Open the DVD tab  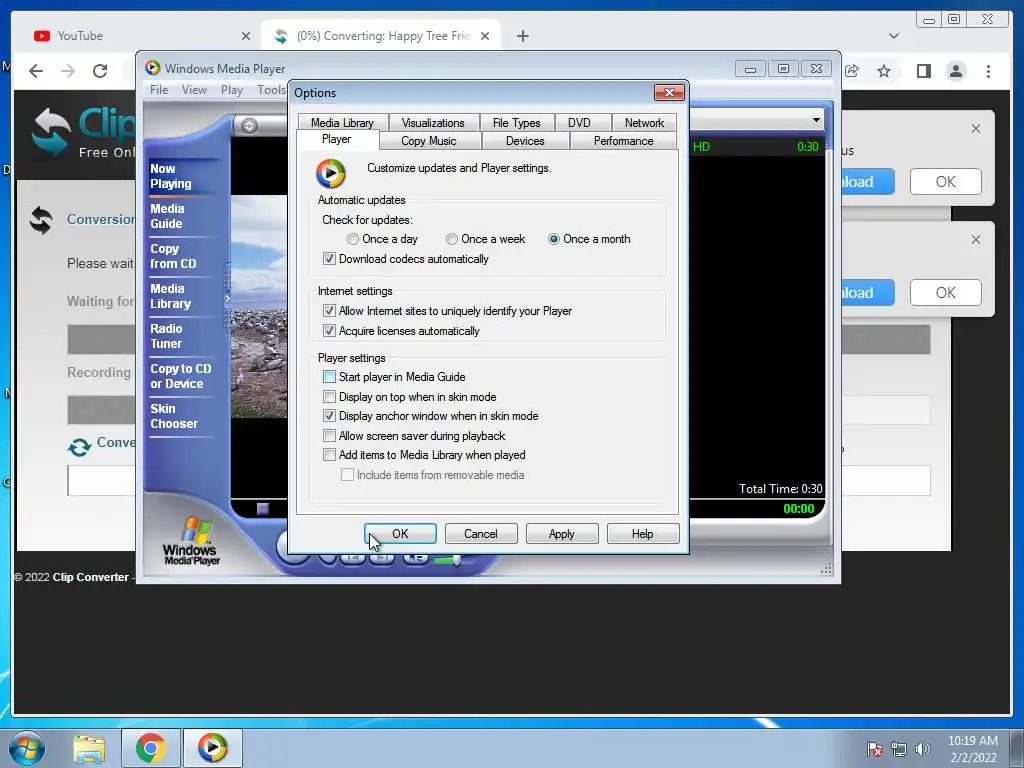(x=579, y=123)
